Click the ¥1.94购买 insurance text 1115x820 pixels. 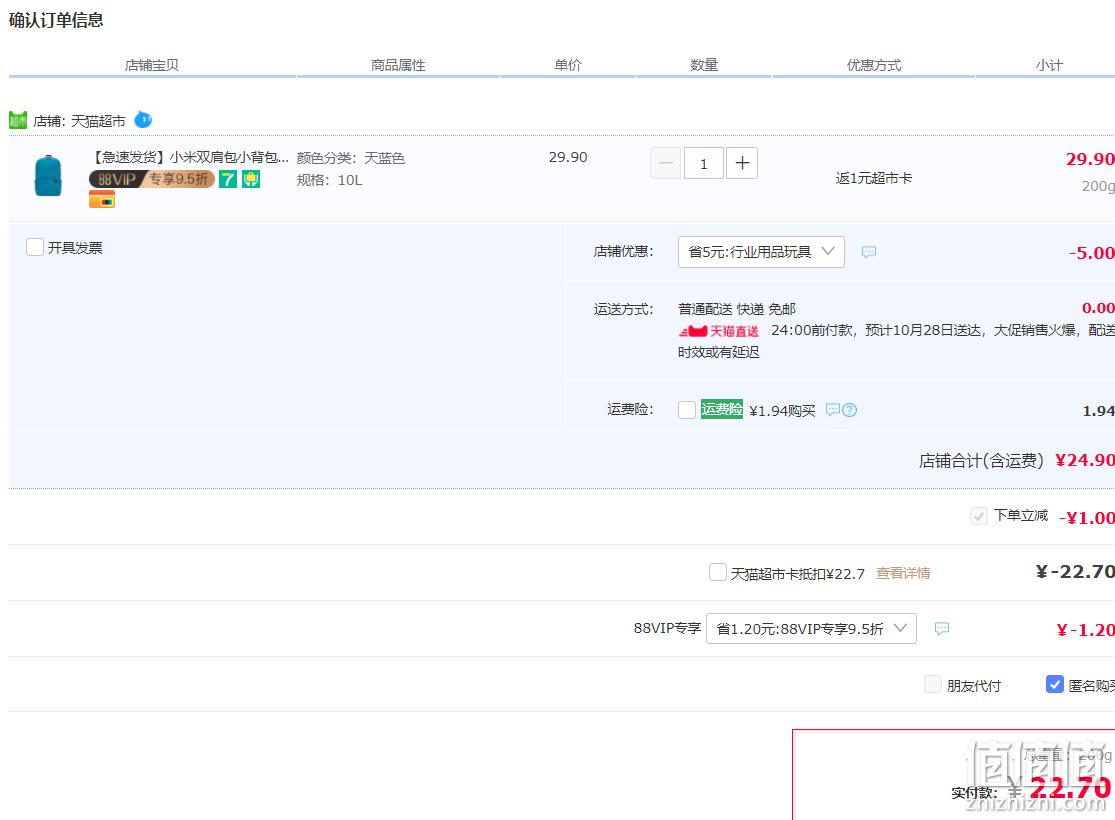pos(782,410)
